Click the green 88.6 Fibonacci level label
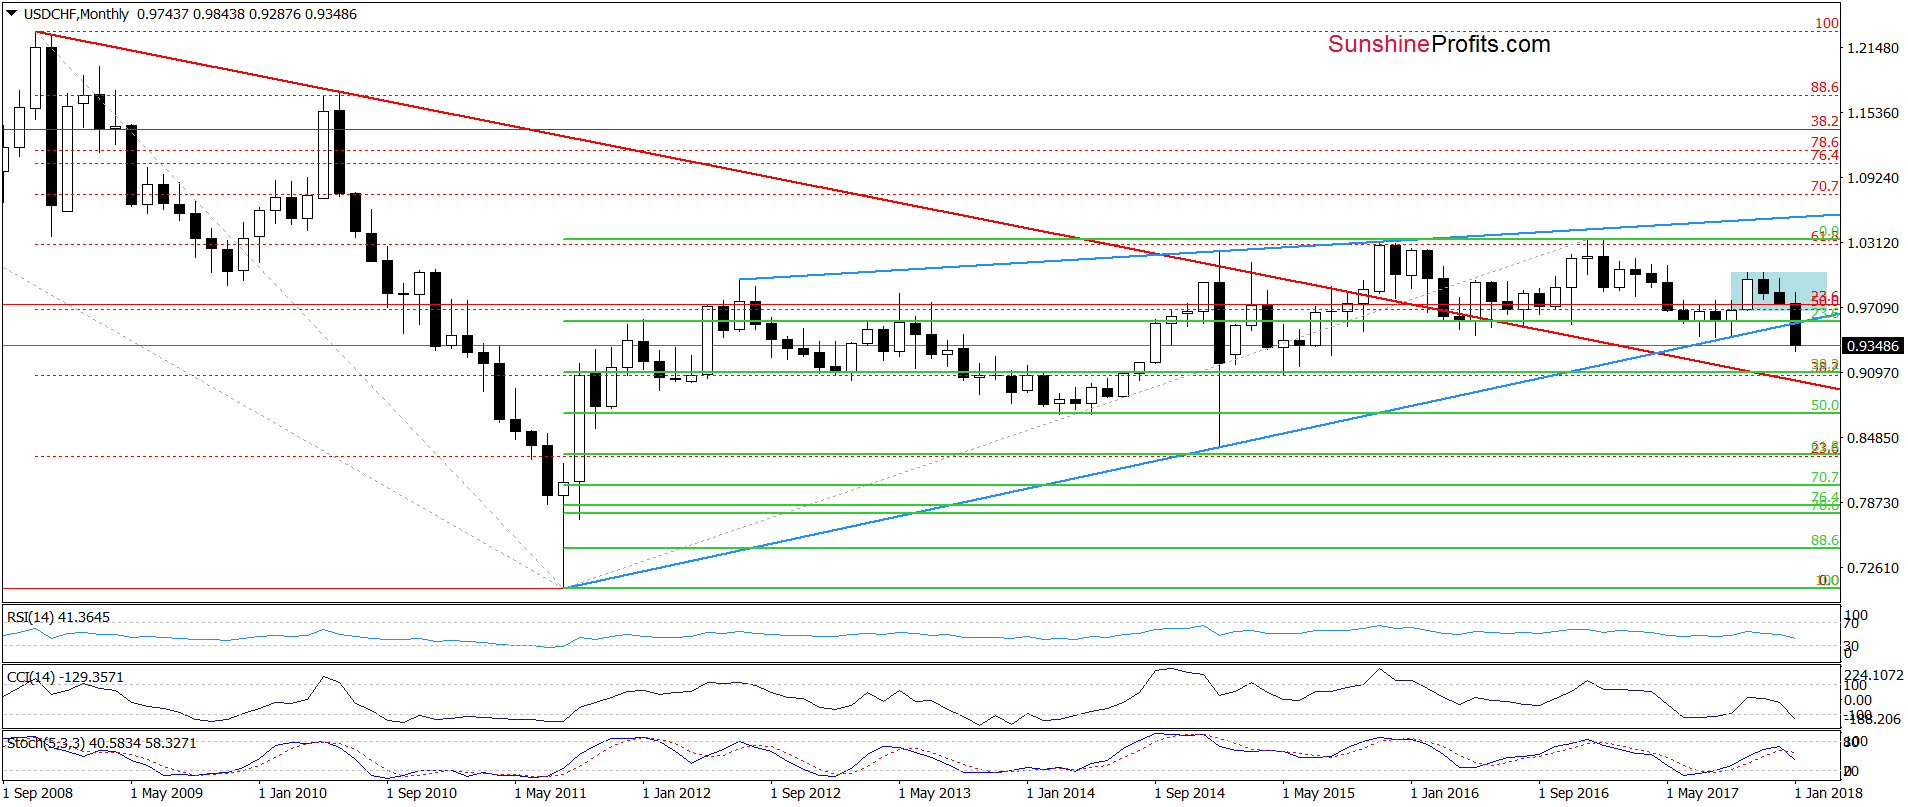Screen dimensions: 1908x807 point(1825,540)
